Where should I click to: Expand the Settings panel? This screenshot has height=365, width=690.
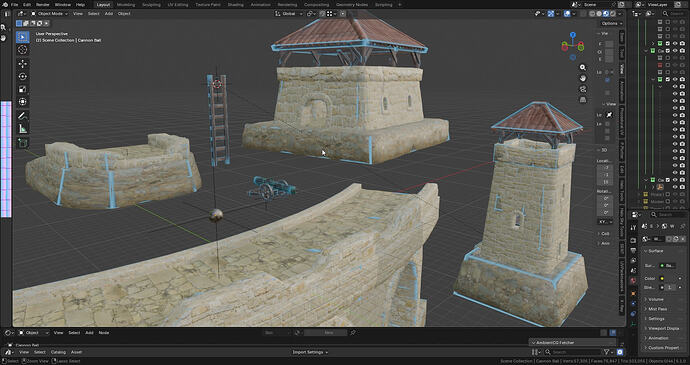(656, 319)
